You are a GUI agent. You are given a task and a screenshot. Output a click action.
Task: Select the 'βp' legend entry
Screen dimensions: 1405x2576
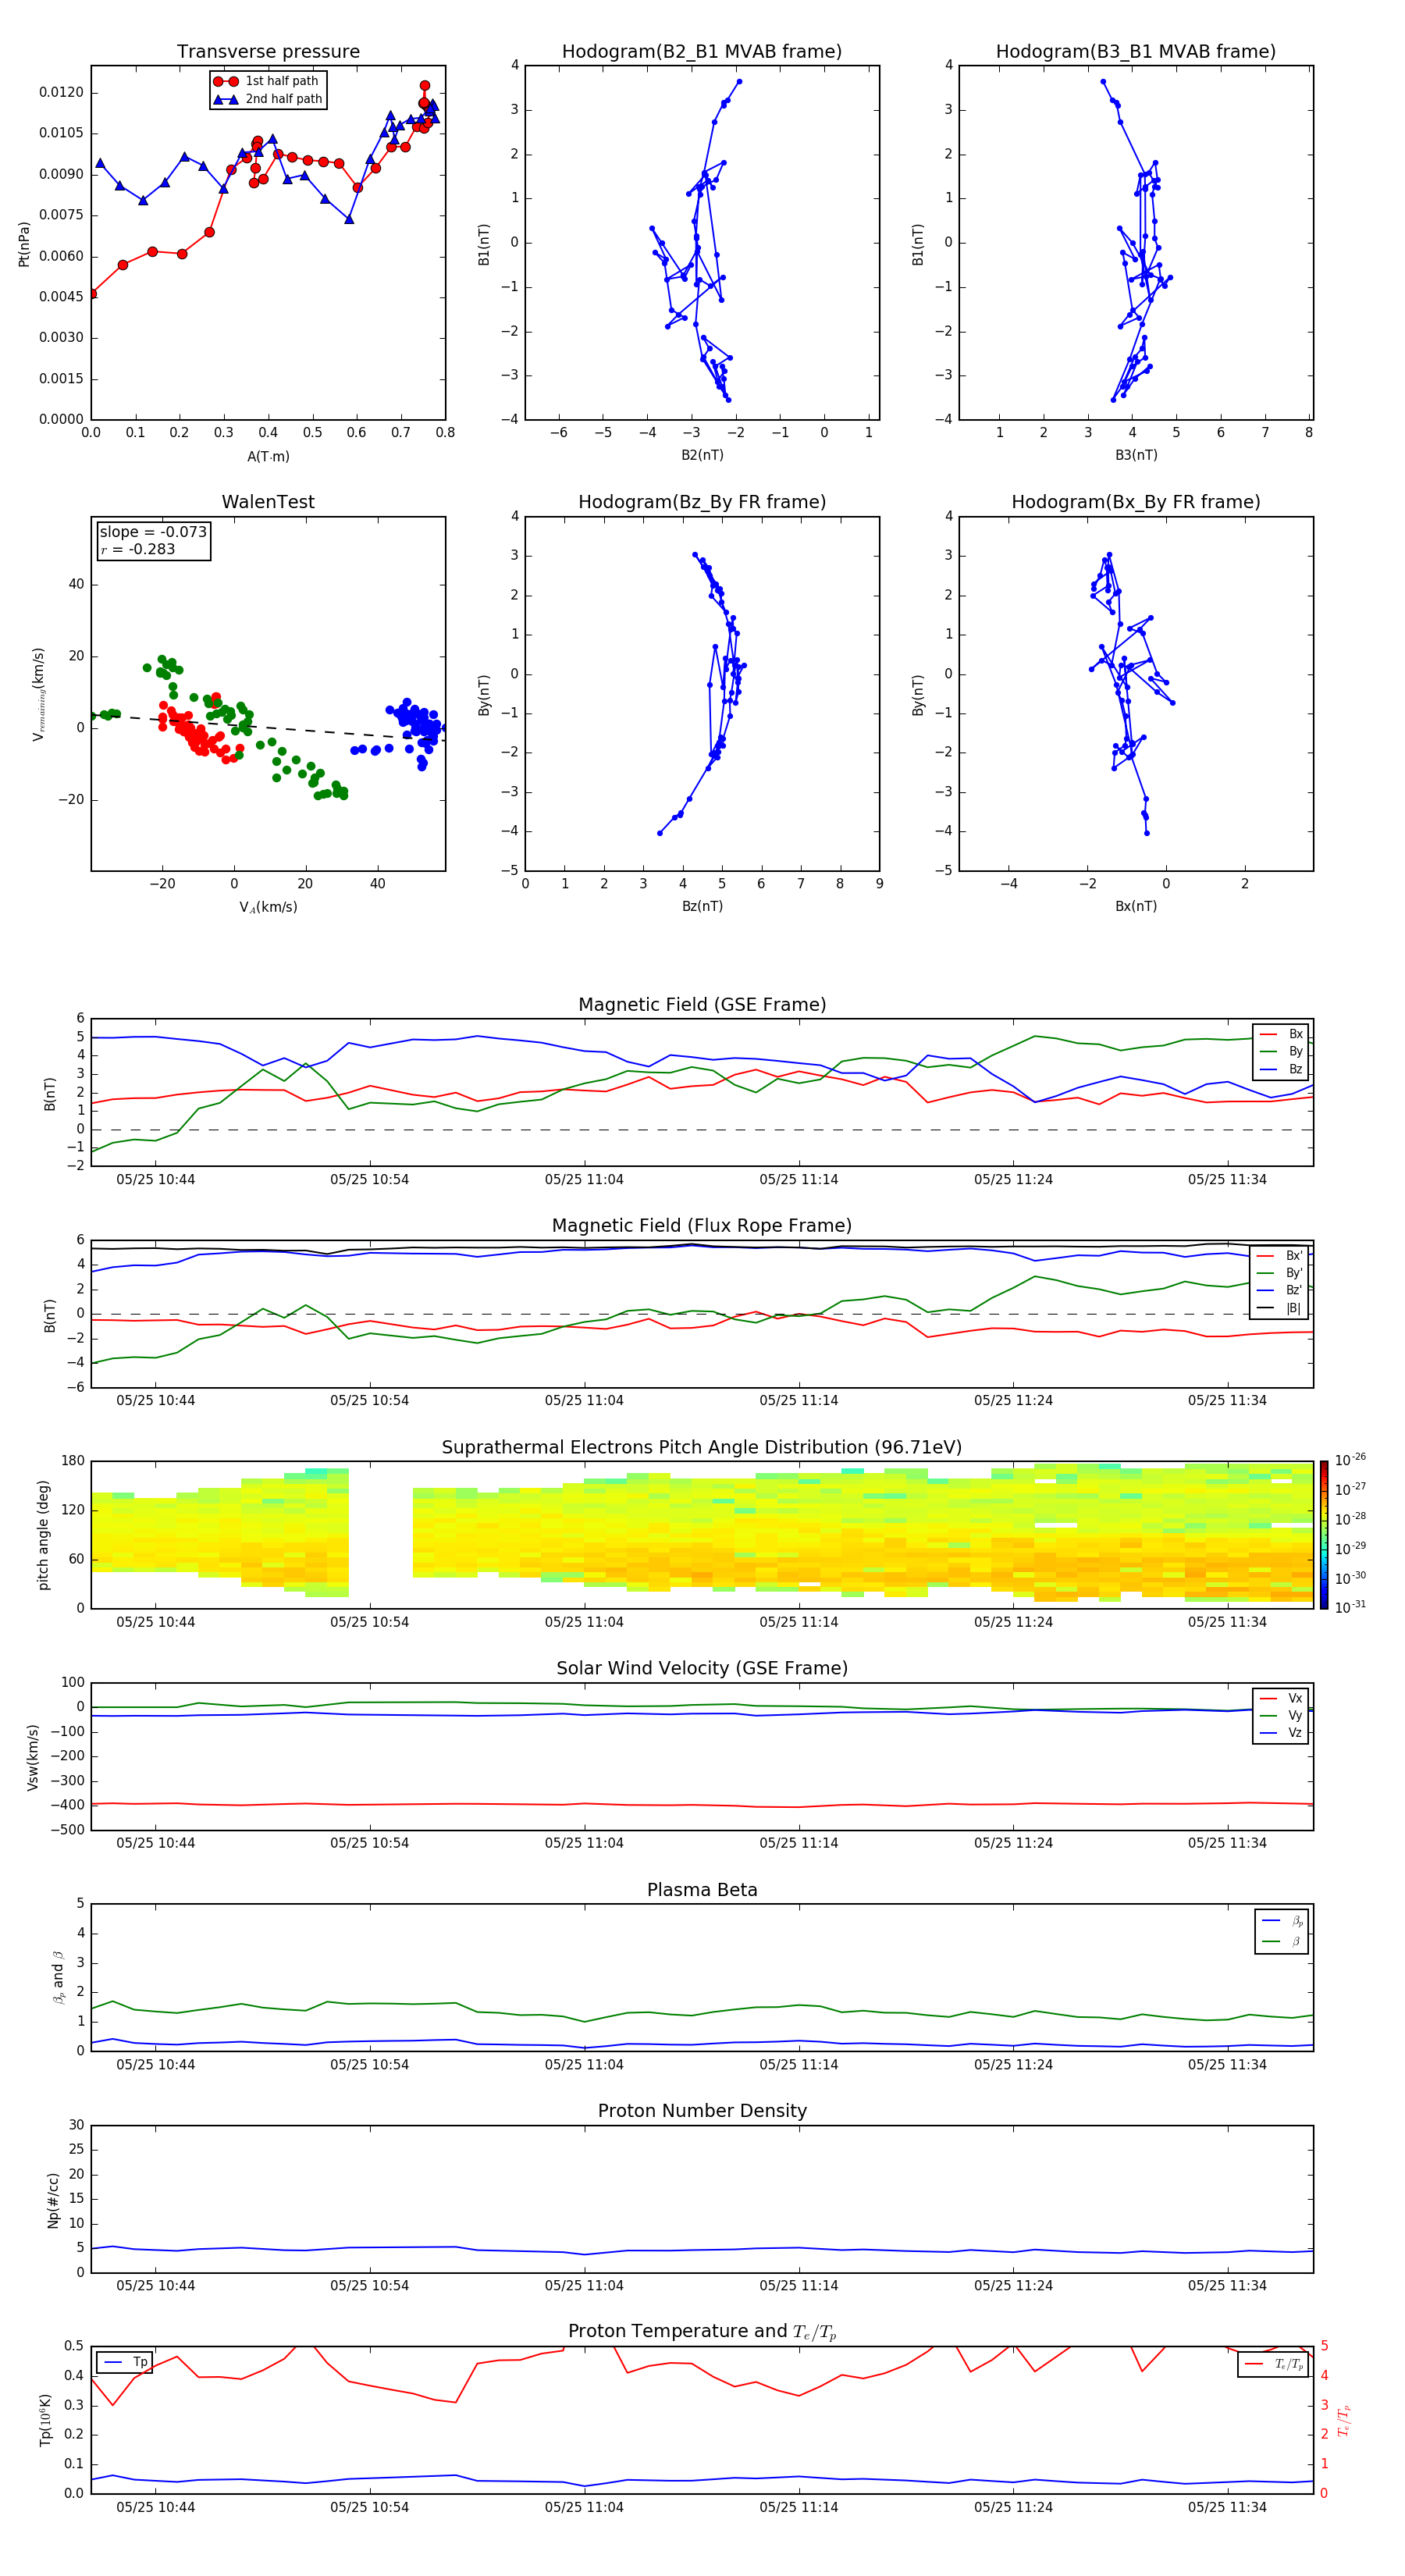1282,1921
